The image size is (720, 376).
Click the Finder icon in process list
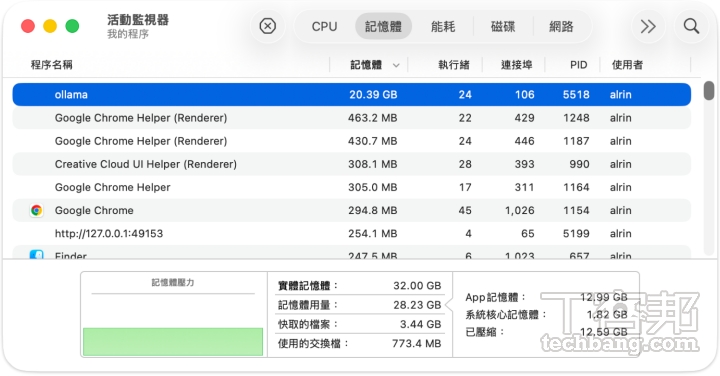pos(36,254)
